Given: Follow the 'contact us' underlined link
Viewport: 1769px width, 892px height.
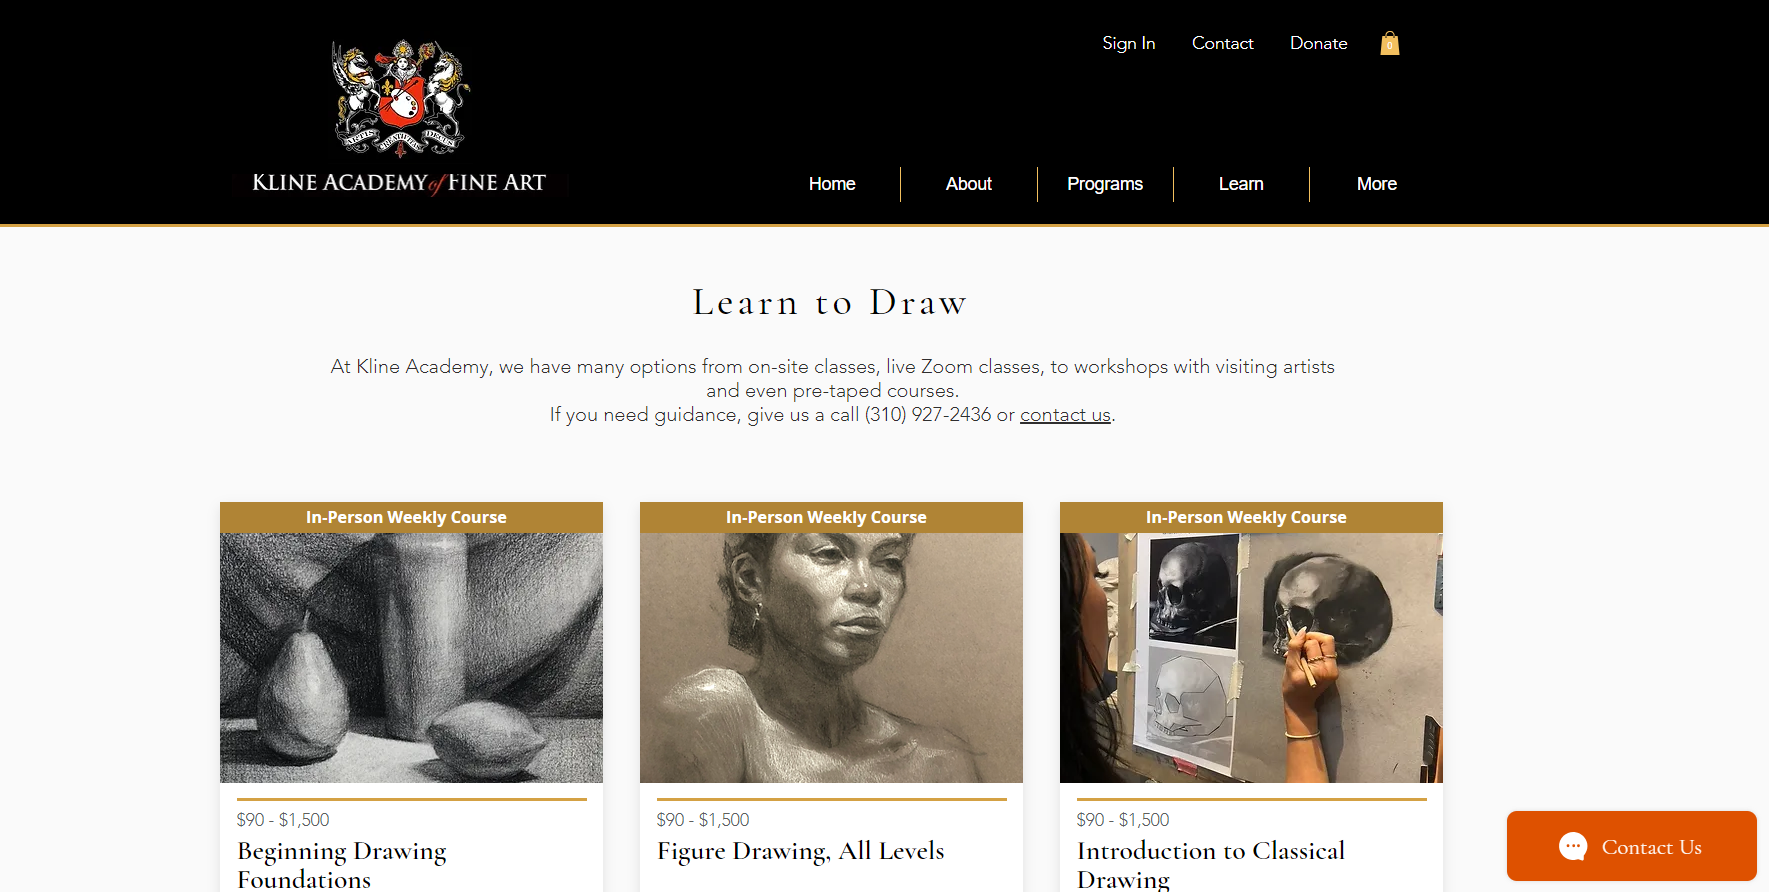Looking at the screenshot, I should [1065, 414].
